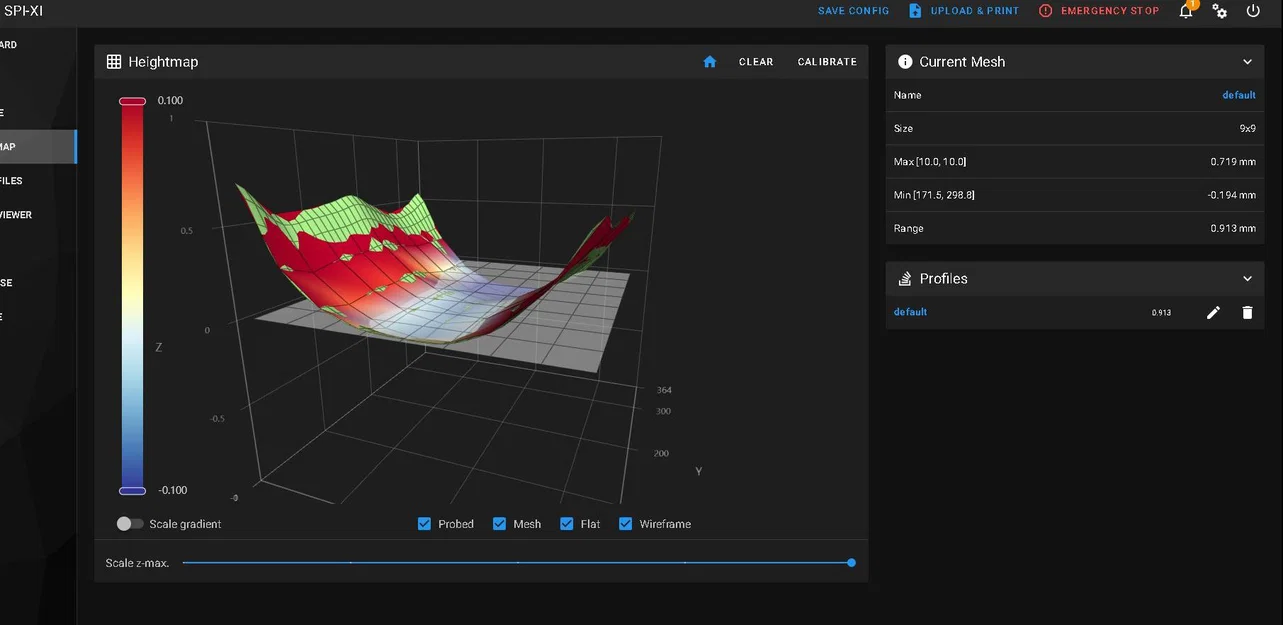Click the power icon in top bar
The height and width of the screenshot is (625, 1283).
click(x=1253, y=11)
